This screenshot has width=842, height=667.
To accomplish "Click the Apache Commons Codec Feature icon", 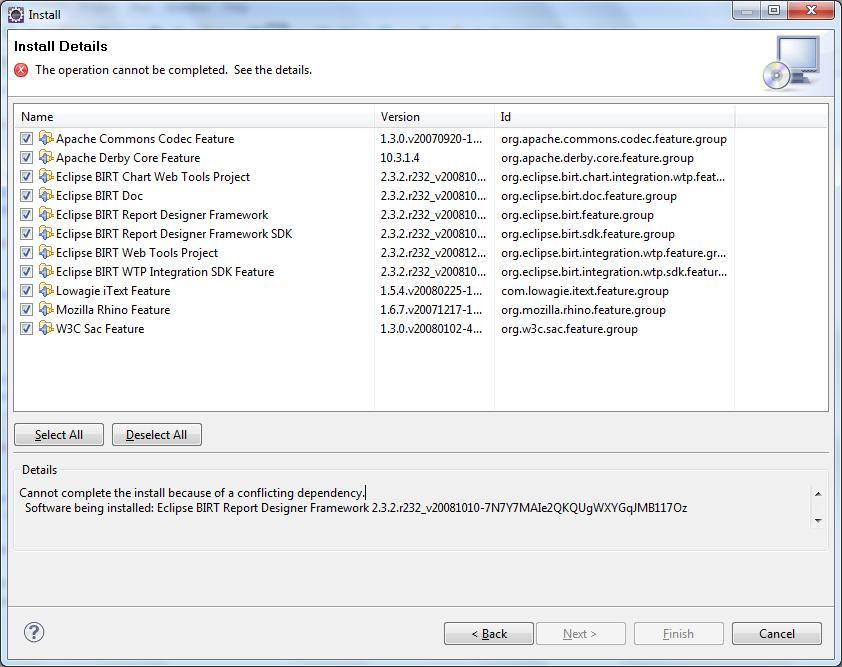I will (x=47, y=139).
